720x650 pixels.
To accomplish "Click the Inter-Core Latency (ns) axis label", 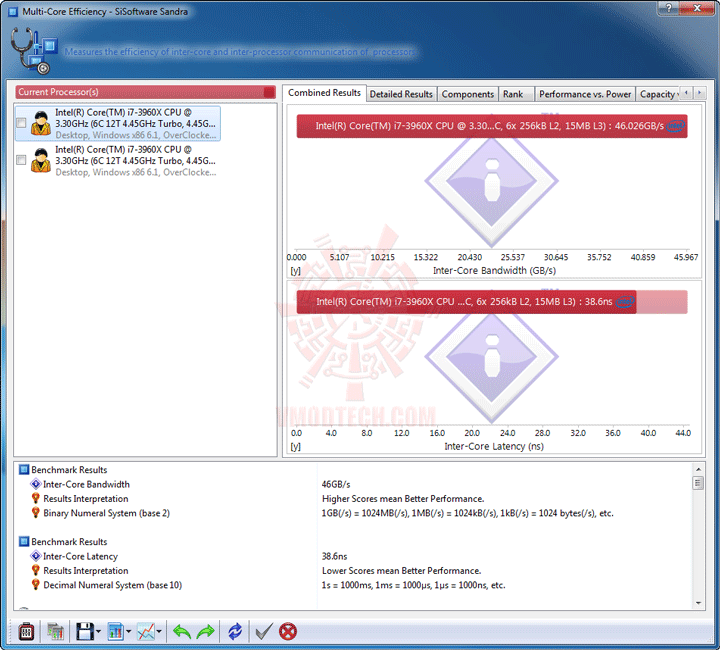I will tap(494, 446).
